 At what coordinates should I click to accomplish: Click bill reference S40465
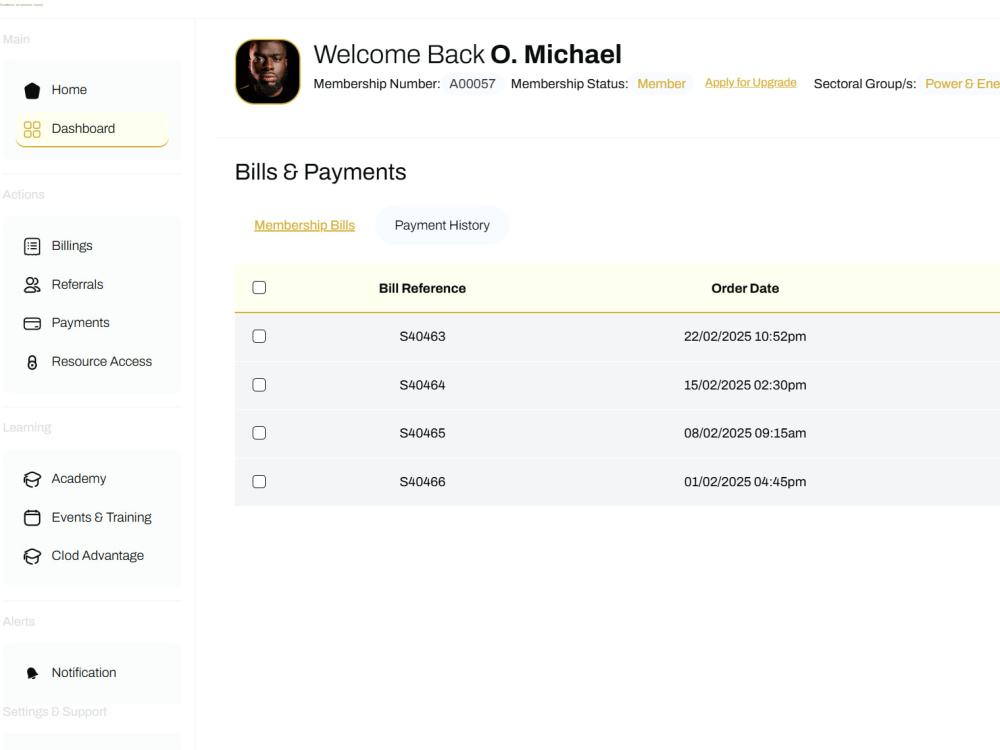(x=422, y=433)
